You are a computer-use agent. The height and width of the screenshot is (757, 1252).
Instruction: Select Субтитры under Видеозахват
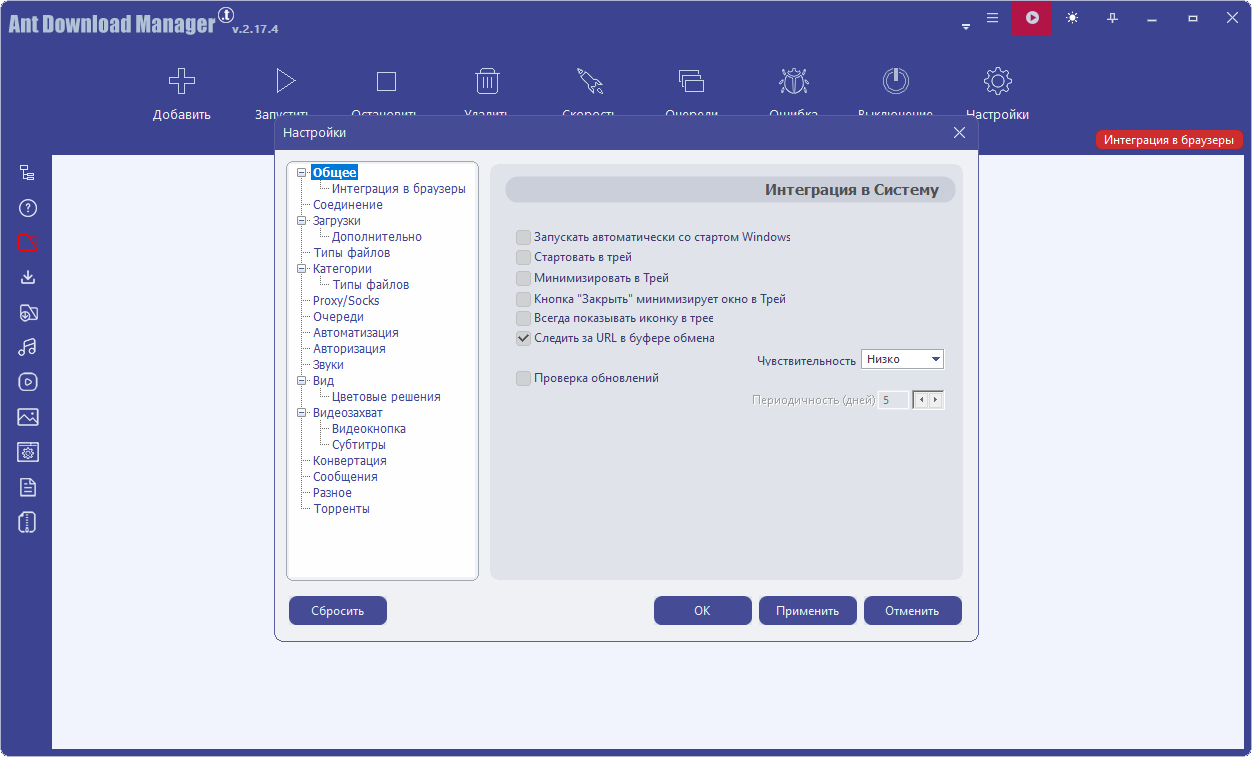pyautogui.click(x=359, y=445)
